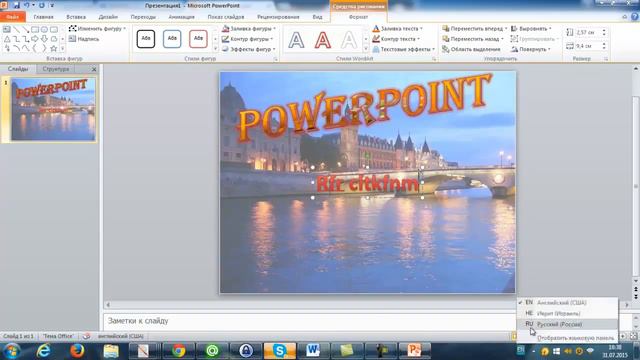The height and width of the screenshot is (360, 640).
Task: Apply the blue outlined WordArt style A
Action: (296, 40)
